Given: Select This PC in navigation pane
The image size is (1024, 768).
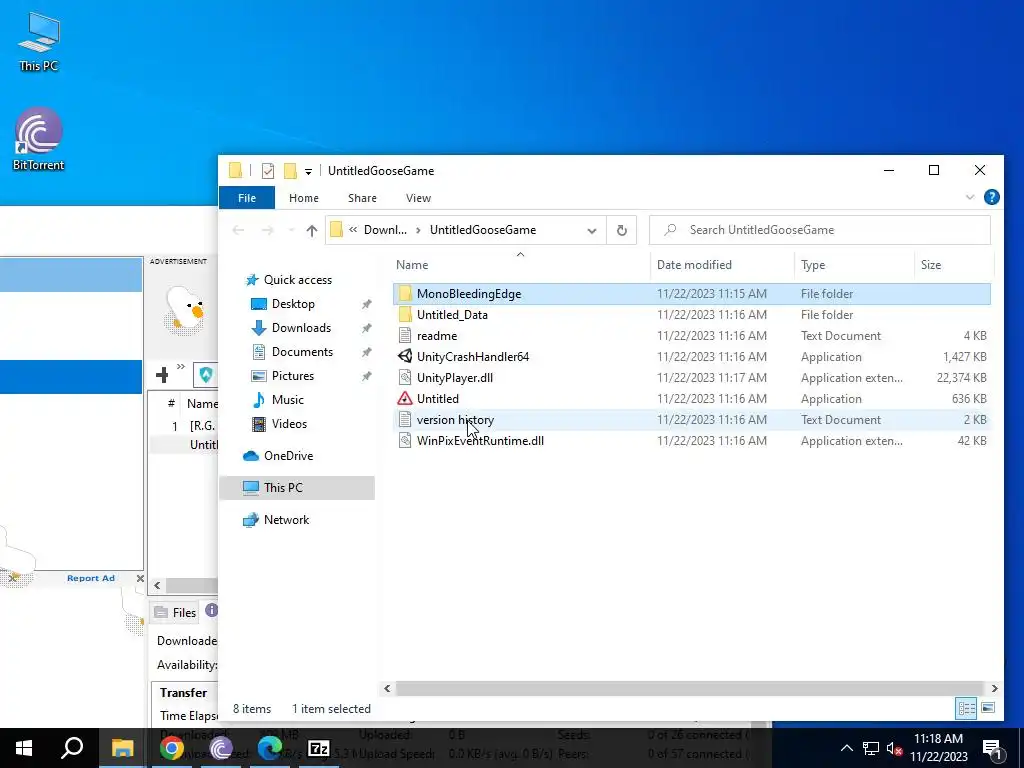Looking at the screenshot, I should tap(297, 488).
